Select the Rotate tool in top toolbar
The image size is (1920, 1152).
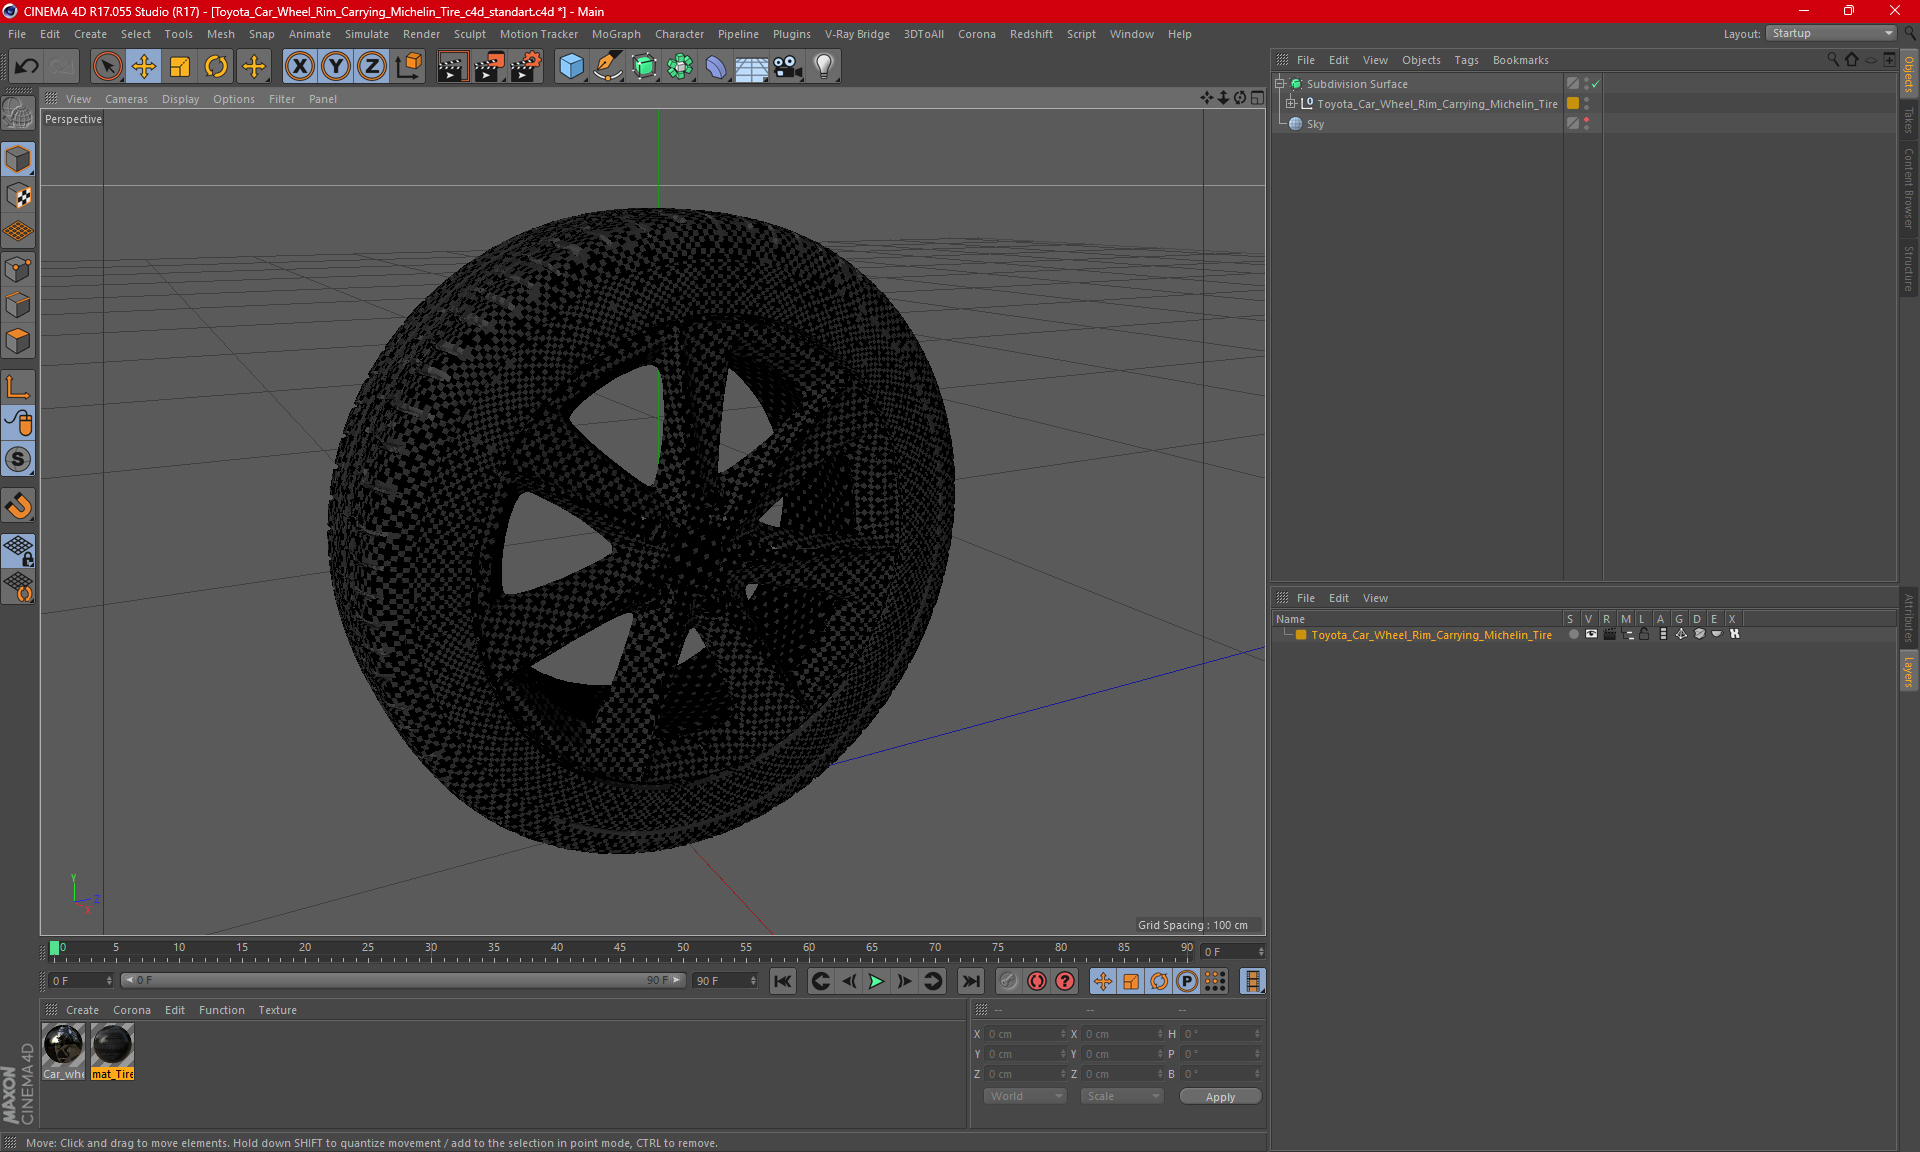[x=216, y=67]
